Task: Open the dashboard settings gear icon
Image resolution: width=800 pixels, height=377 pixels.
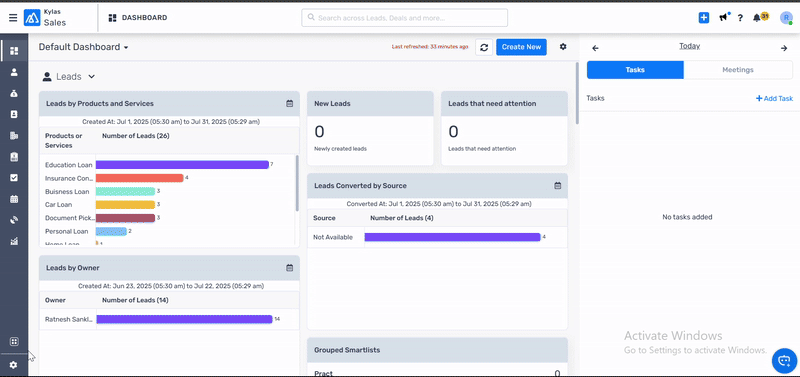Action: [x=563, y=46]
